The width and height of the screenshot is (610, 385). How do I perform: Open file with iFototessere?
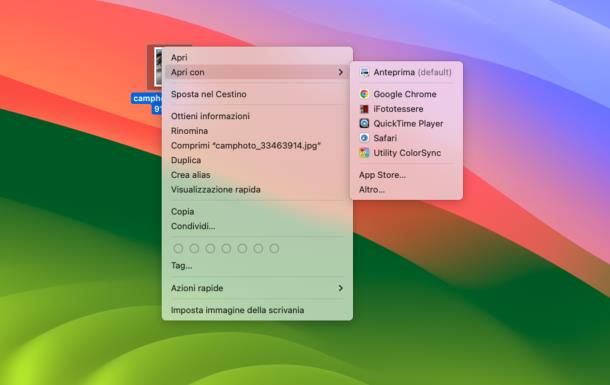pyautogui.click(x=407, y=109)
